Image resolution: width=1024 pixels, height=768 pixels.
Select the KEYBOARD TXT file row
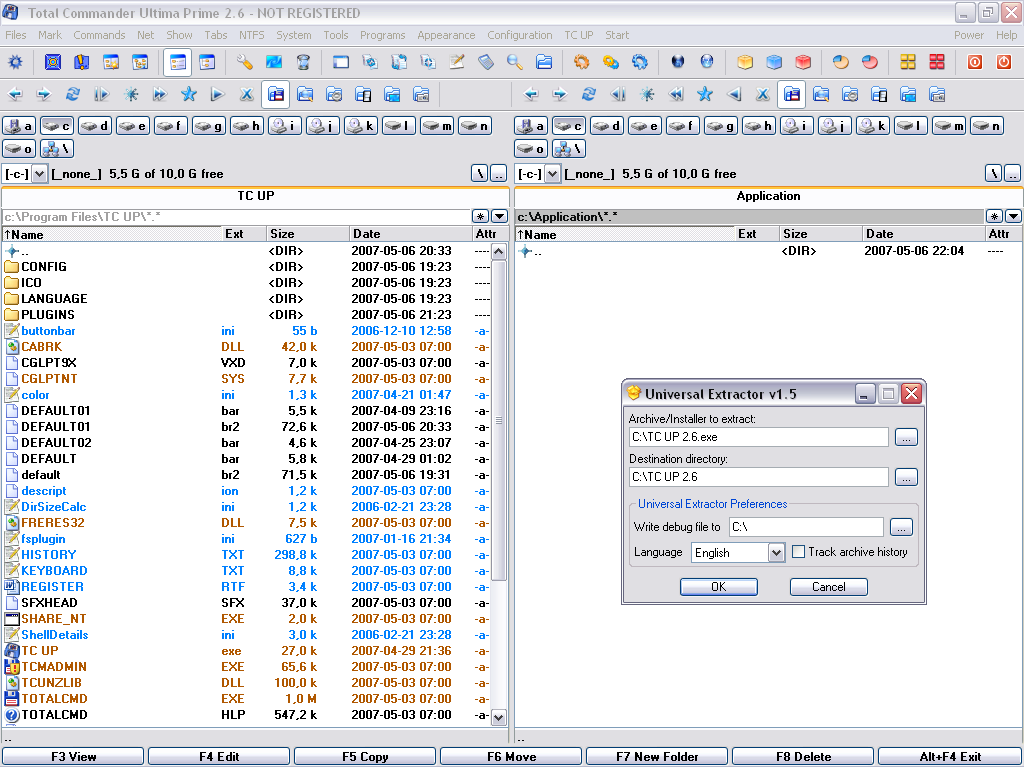247,571
